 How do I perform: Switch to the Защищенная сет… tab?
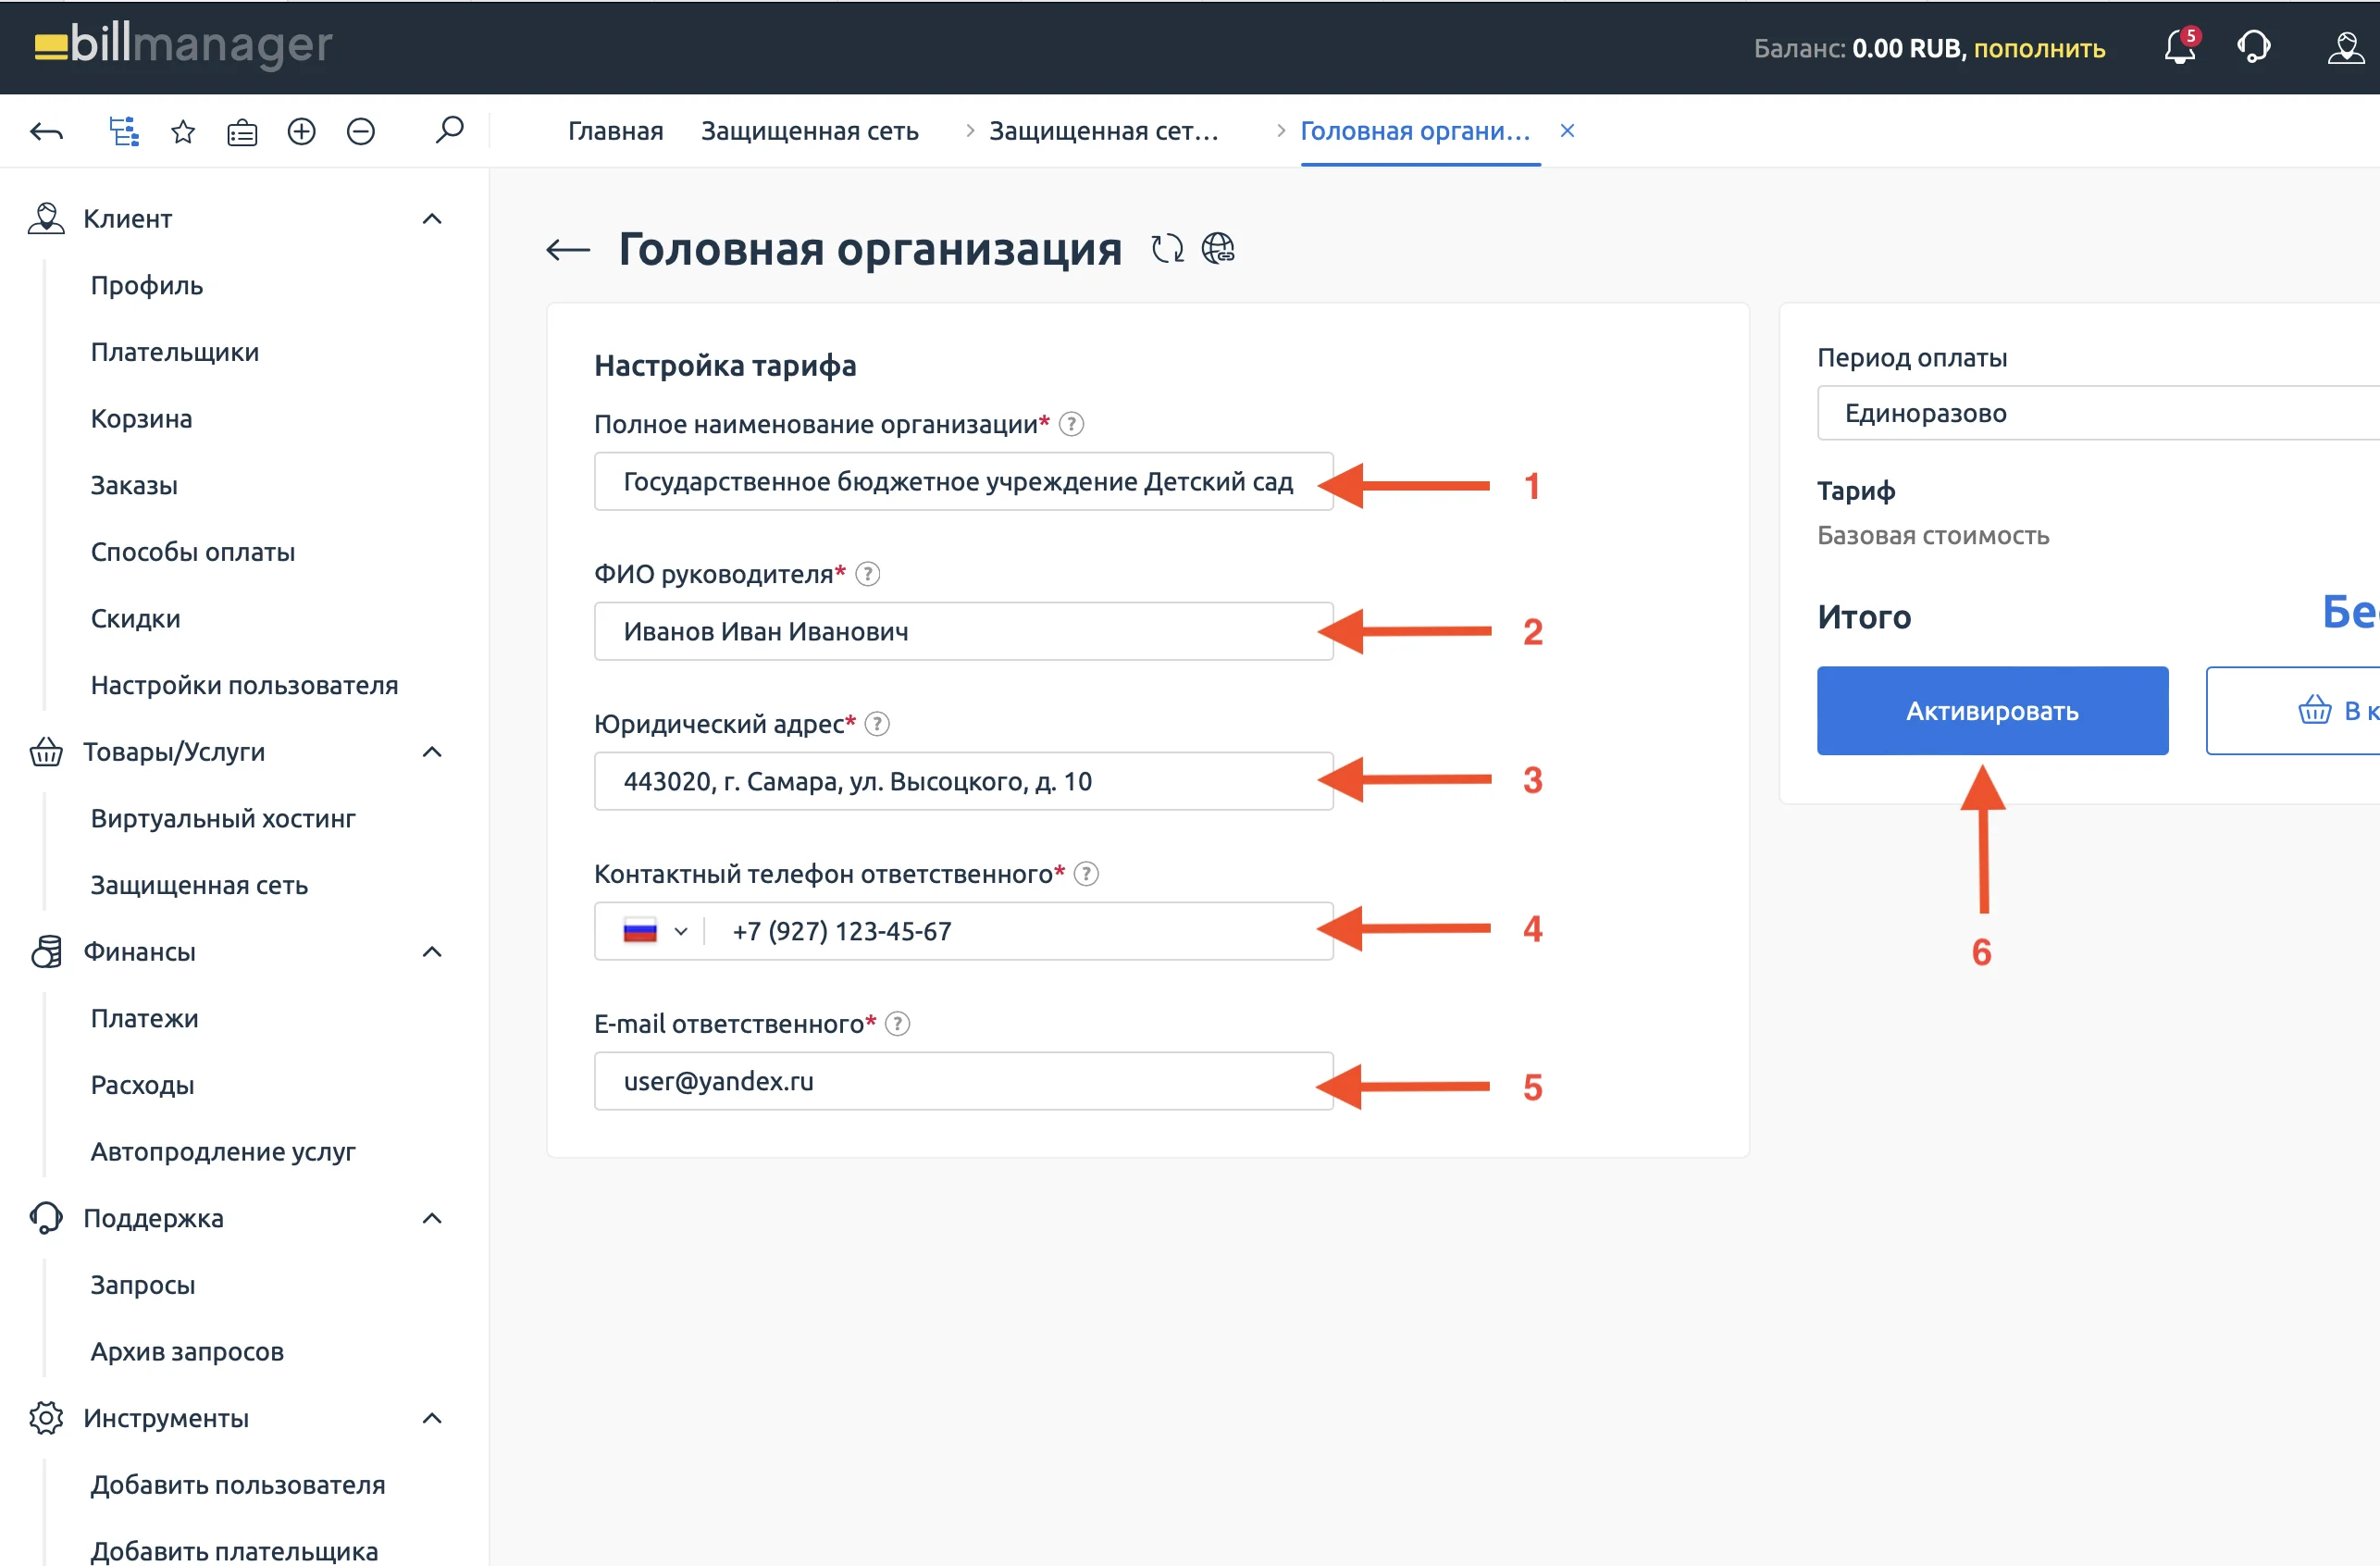coord(1104,131)
